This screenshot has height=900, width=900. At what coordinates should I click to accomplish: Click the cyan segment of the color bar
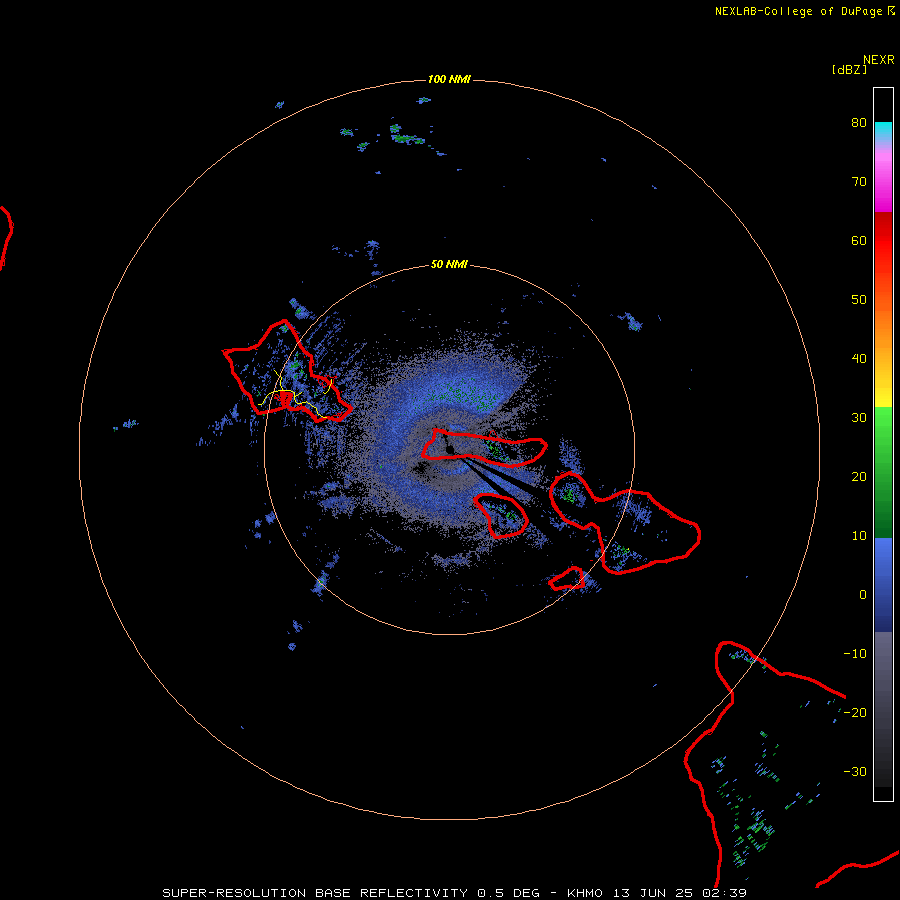pyautogui.click(x=883, y=131)
